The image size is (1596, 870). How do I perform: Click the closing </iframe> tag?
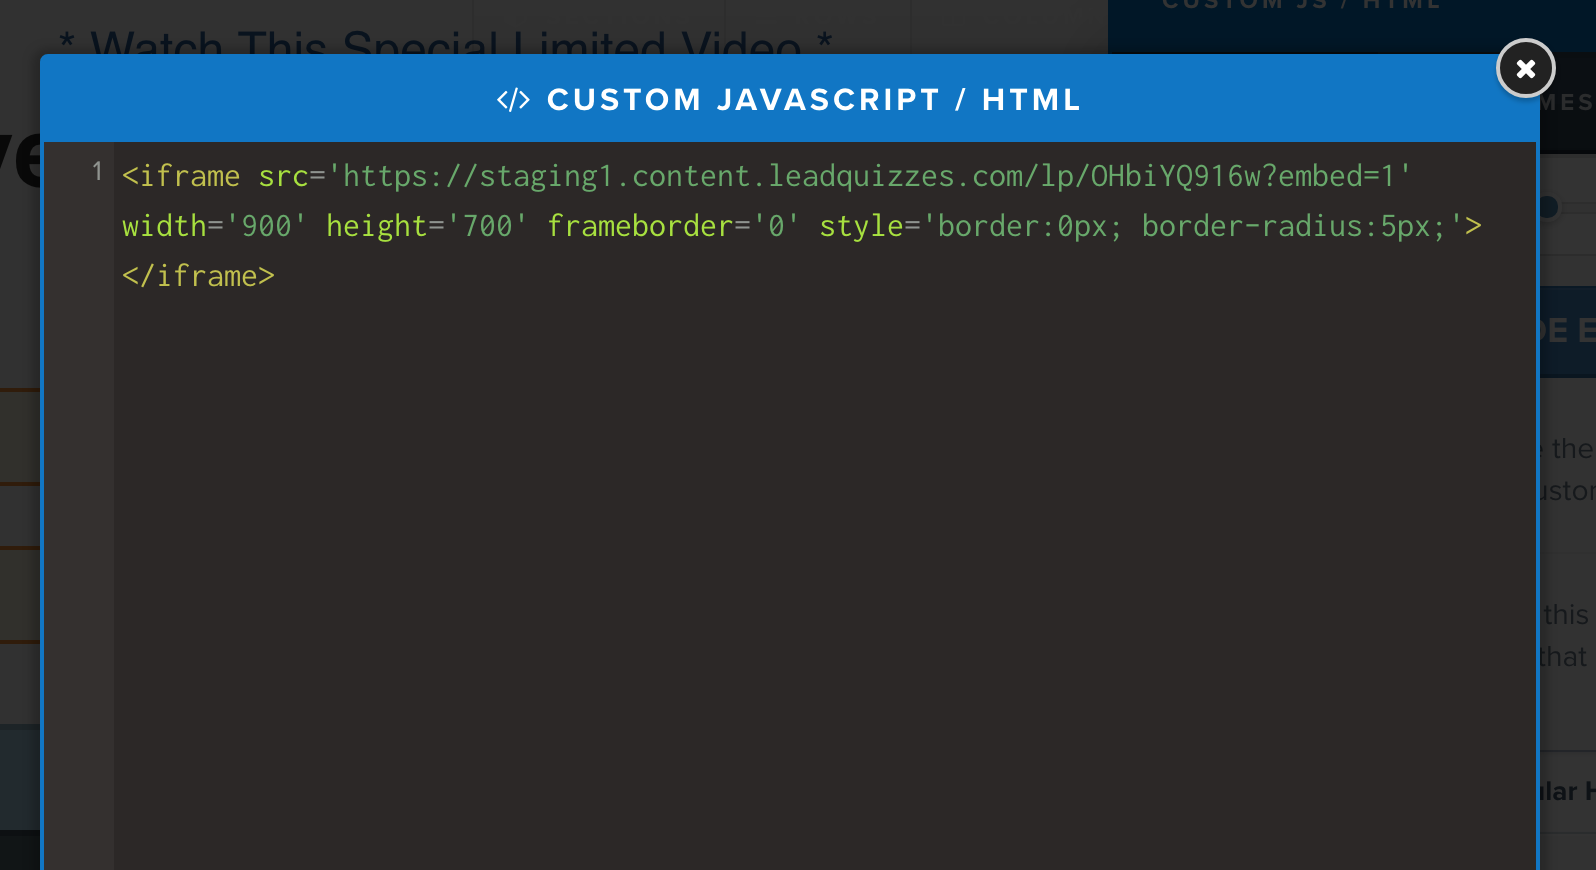click(198, 276)
